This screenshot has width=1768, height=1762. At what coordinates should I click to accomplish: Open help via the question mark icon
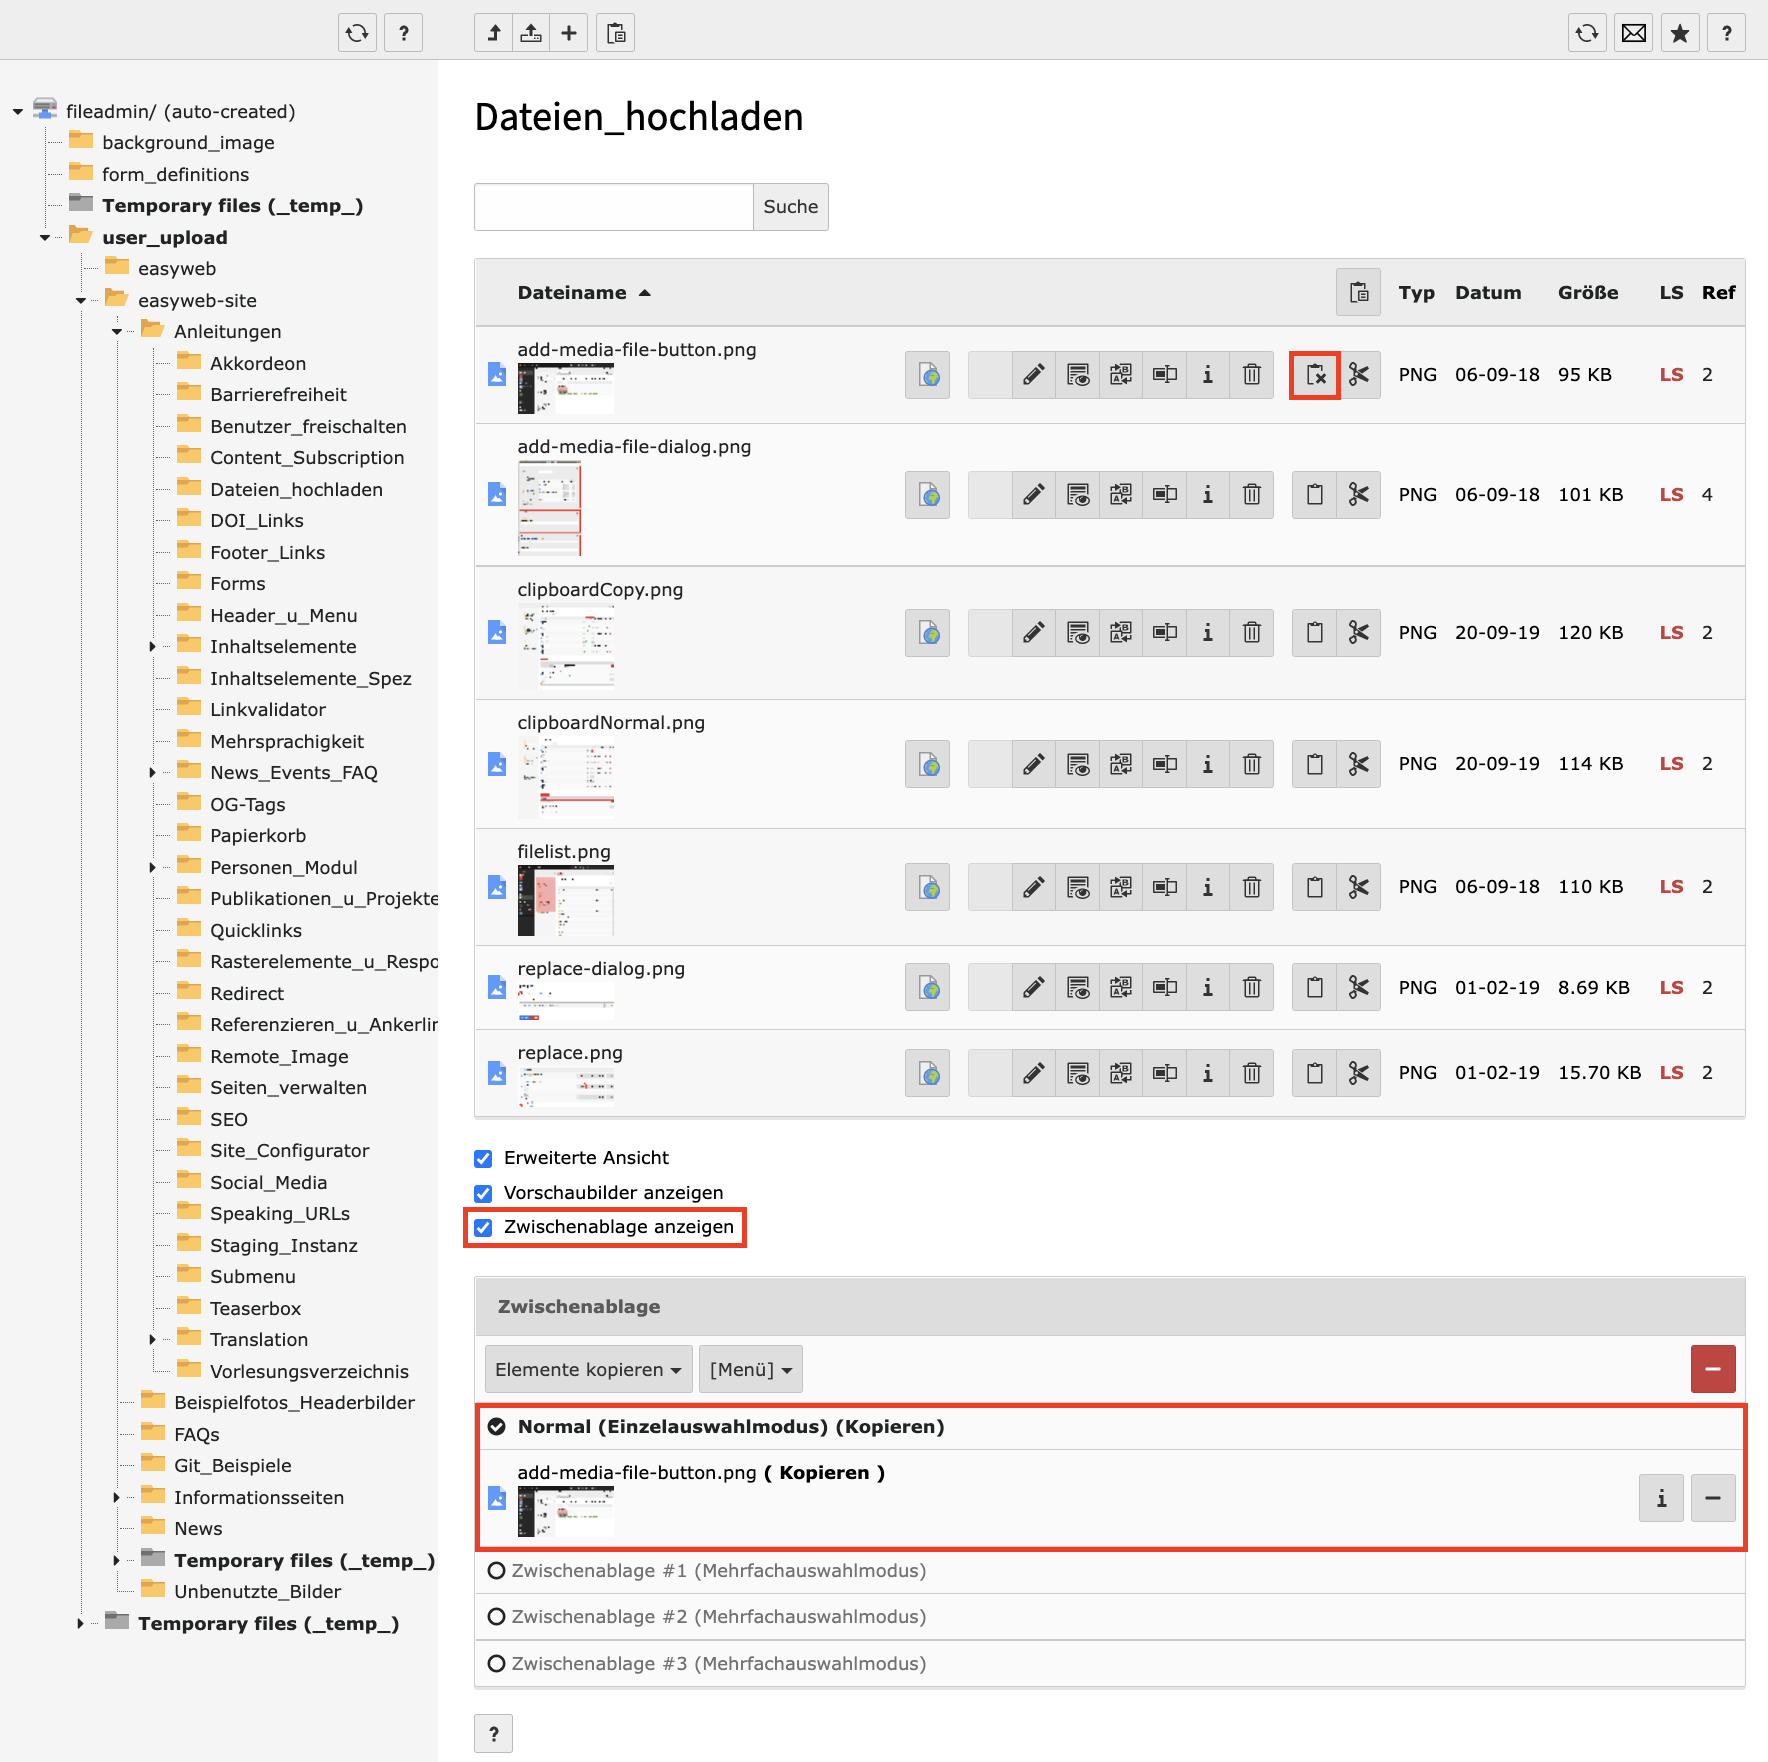tap(1726, 32)
